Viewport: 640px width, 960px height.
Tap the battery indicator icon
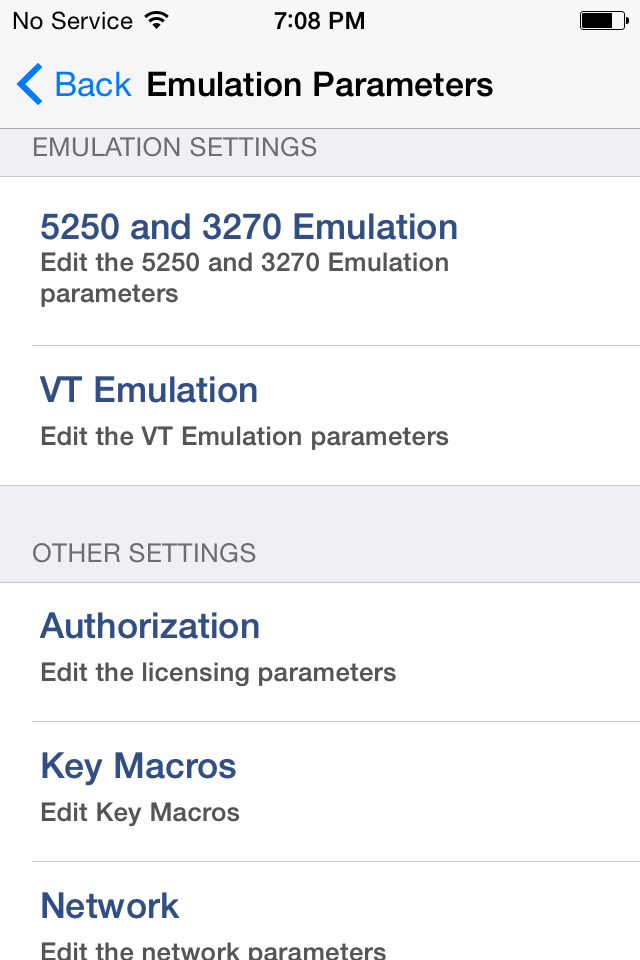[602, 20]
